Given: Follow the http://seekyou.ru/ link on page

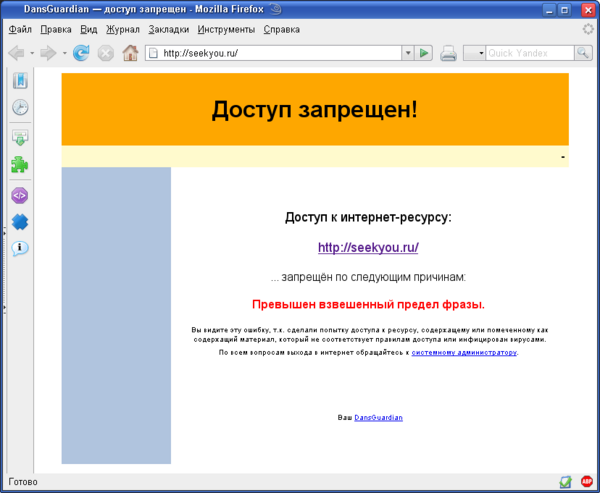Looking at the screenshot, I should click(x=368, y=247).
